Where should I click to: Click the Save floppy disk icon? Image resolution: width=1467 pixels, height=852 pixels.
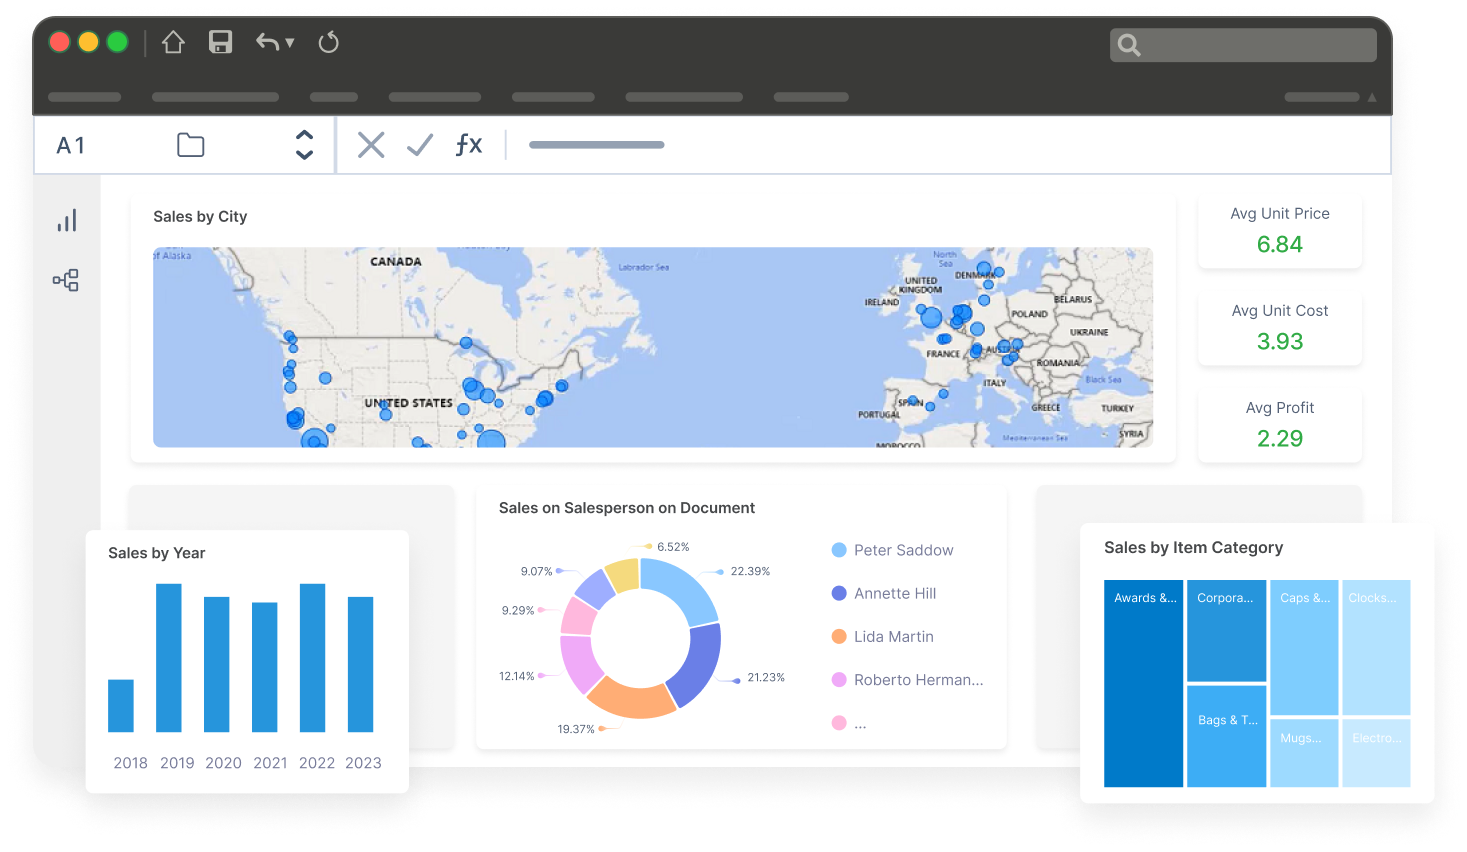pyautogui.click(x=220, y=42)
